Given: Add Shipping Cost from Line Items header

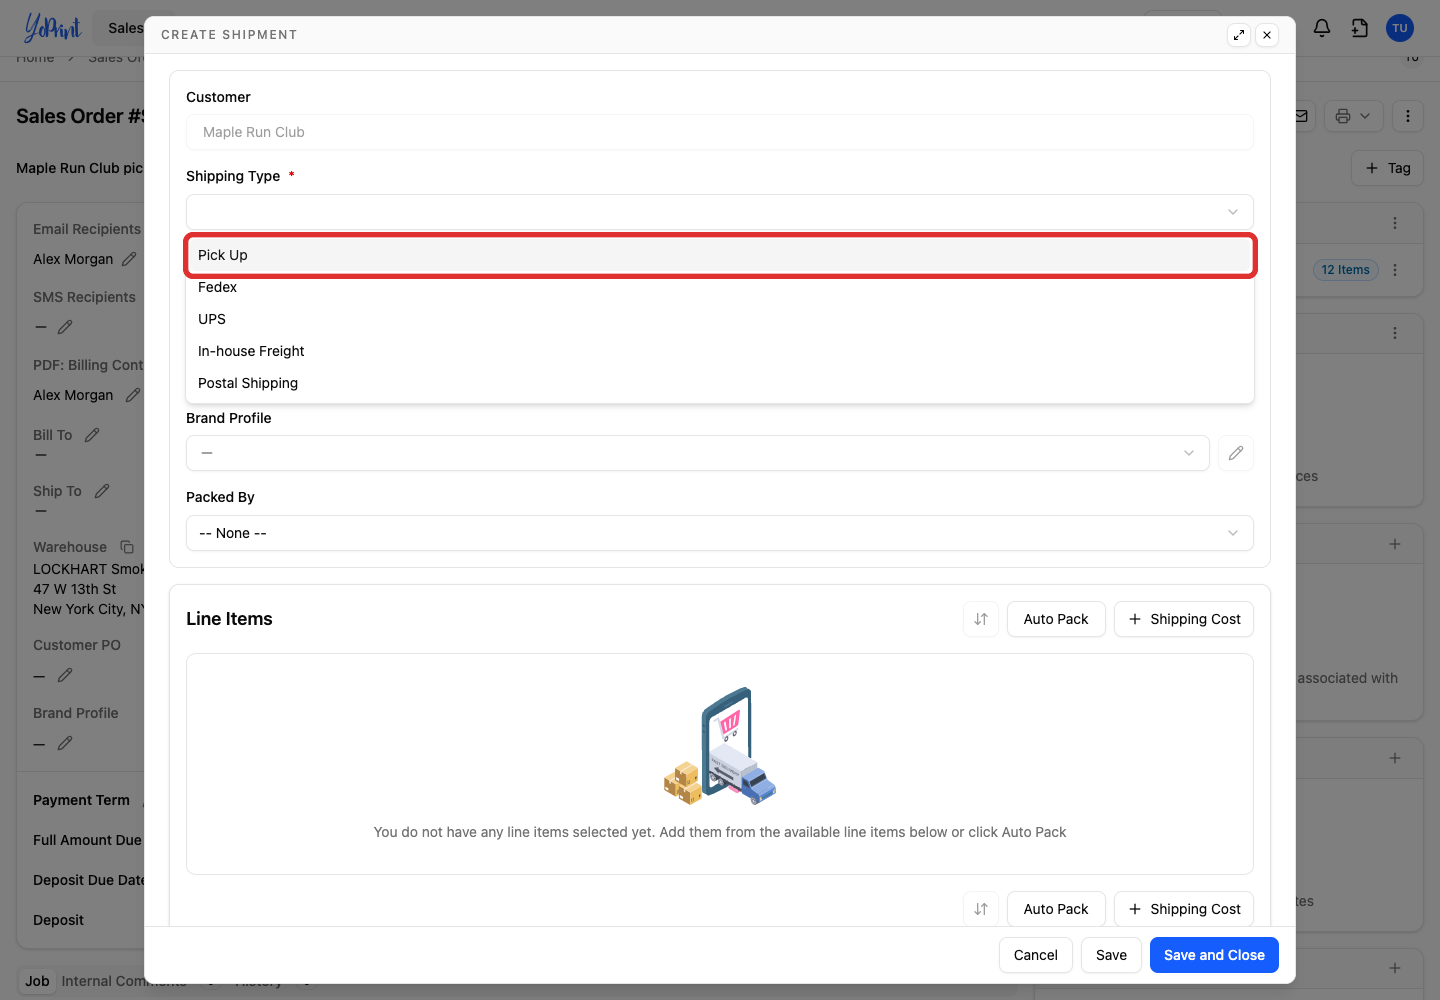Looking at the screenshot, I should (x=1184, y=619).
